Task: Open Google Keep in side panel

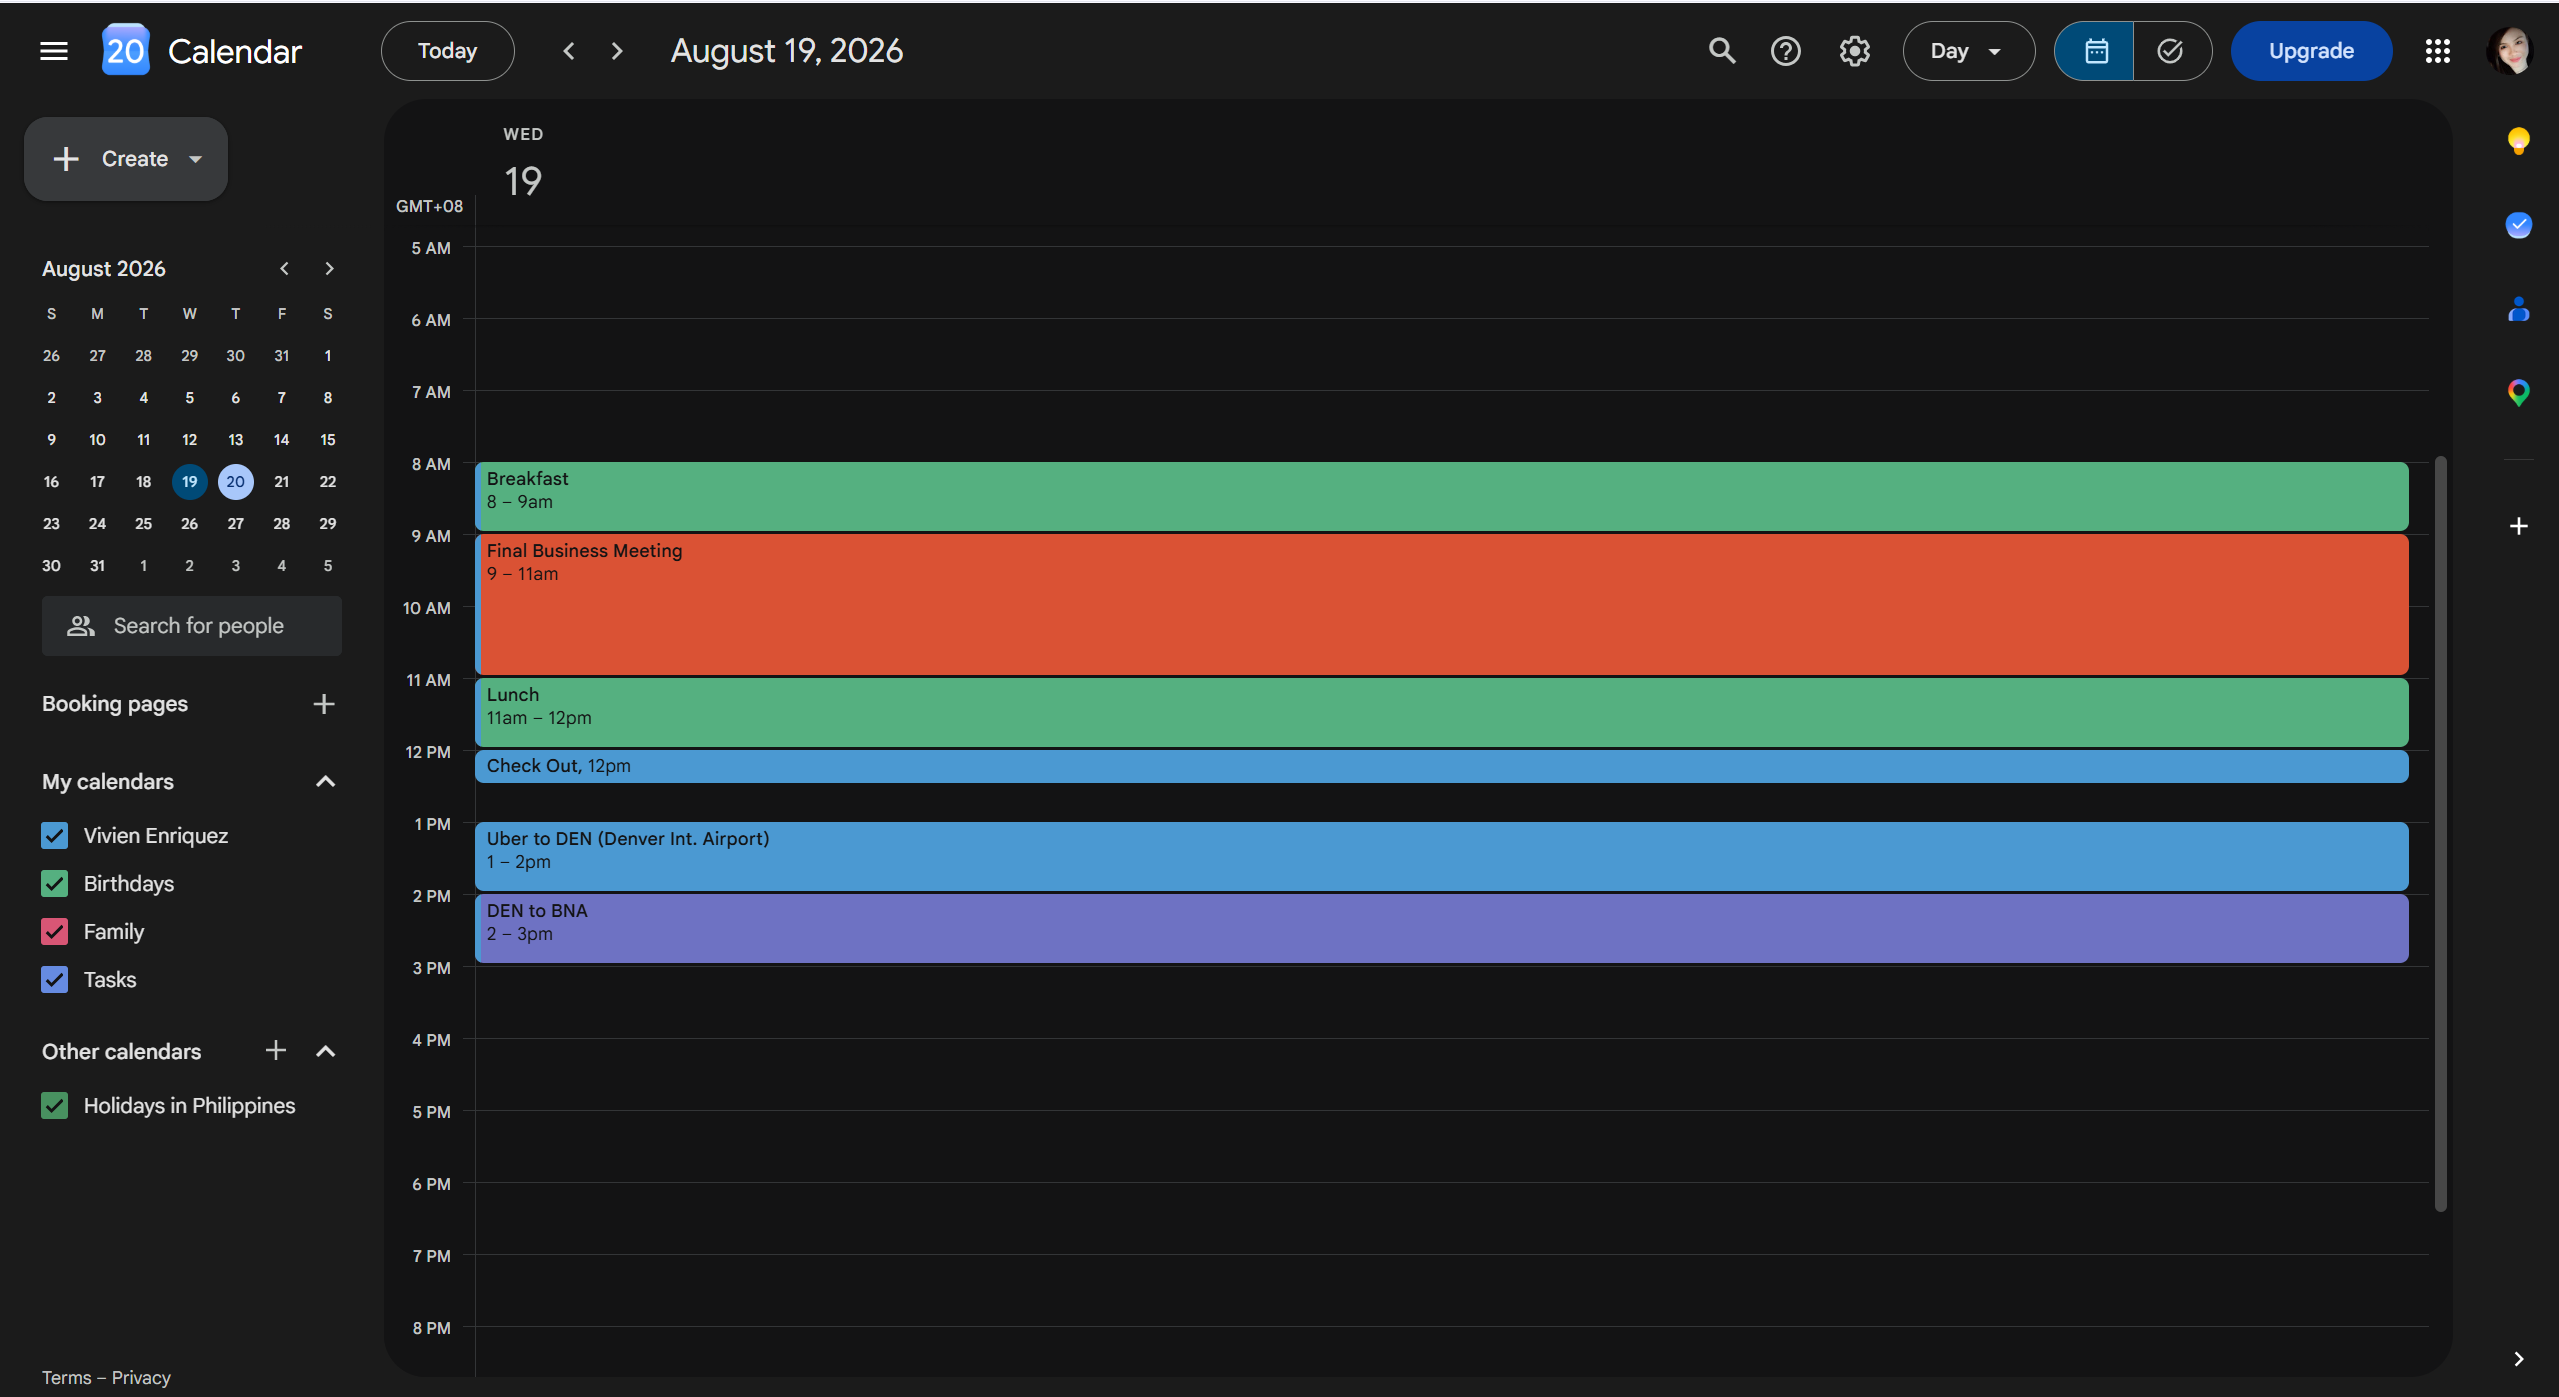Action: tap(2518, 141)
